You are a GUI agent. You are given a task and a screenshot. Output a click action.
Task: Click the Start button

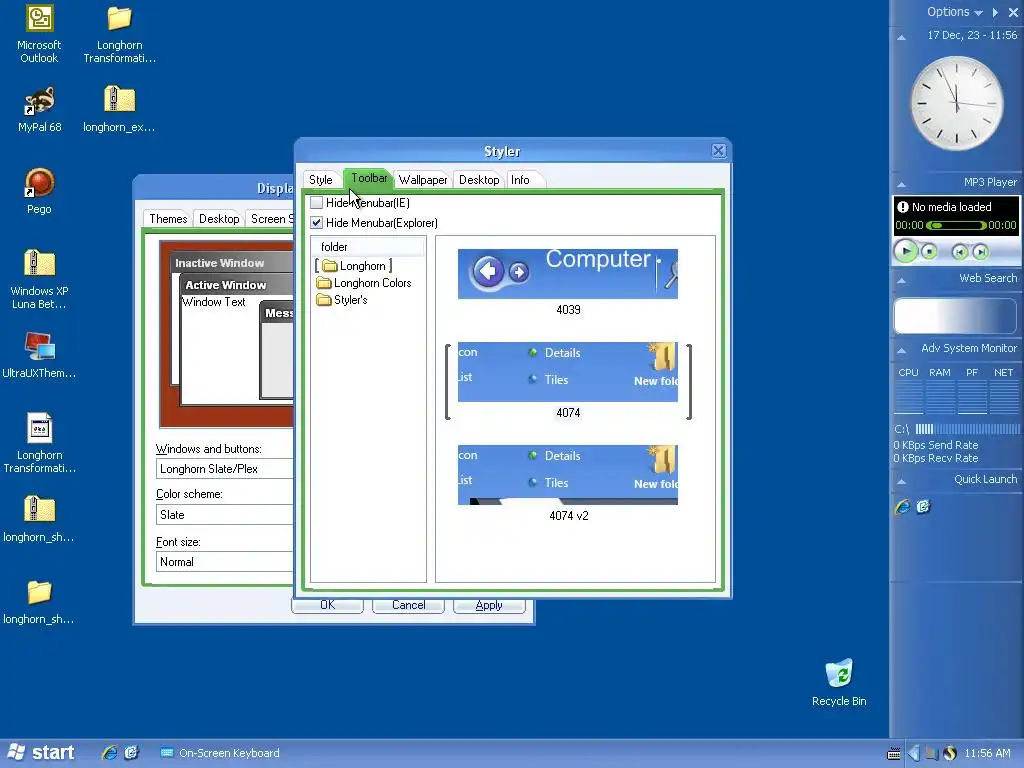(41, 753)
